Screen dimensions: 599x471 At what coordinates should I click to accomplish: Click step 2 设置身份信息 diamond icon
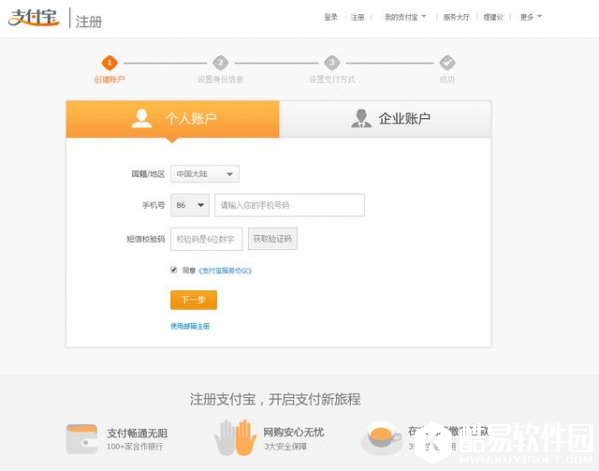[220, 63]
